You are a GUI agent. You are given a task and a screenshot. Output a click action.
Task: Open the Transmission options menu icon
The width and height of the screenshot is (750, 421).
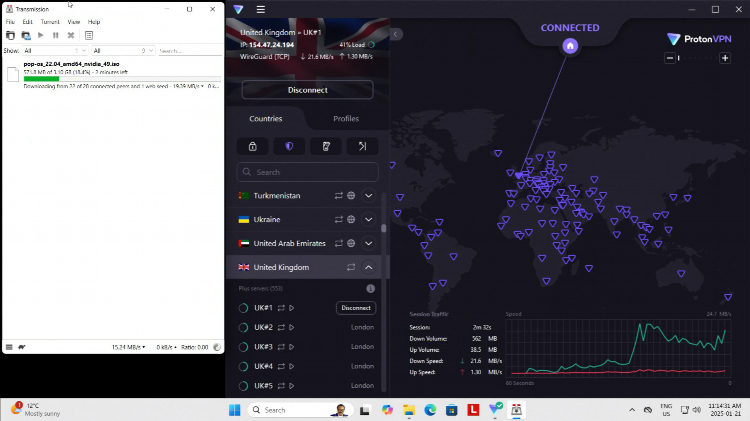tap(9, 347)
